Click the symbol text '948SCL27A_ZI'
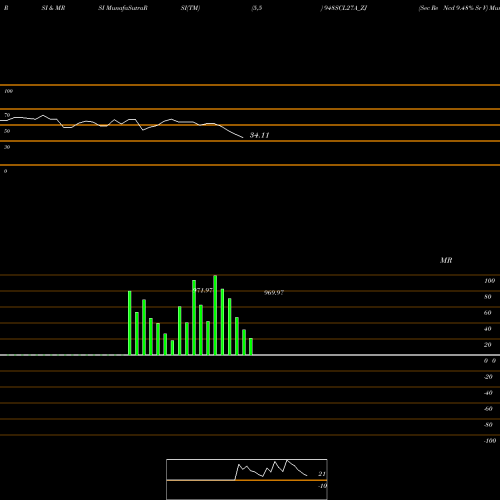Viewport: 500px width, 500px height. pyautogui.click(x=344, y=8)
